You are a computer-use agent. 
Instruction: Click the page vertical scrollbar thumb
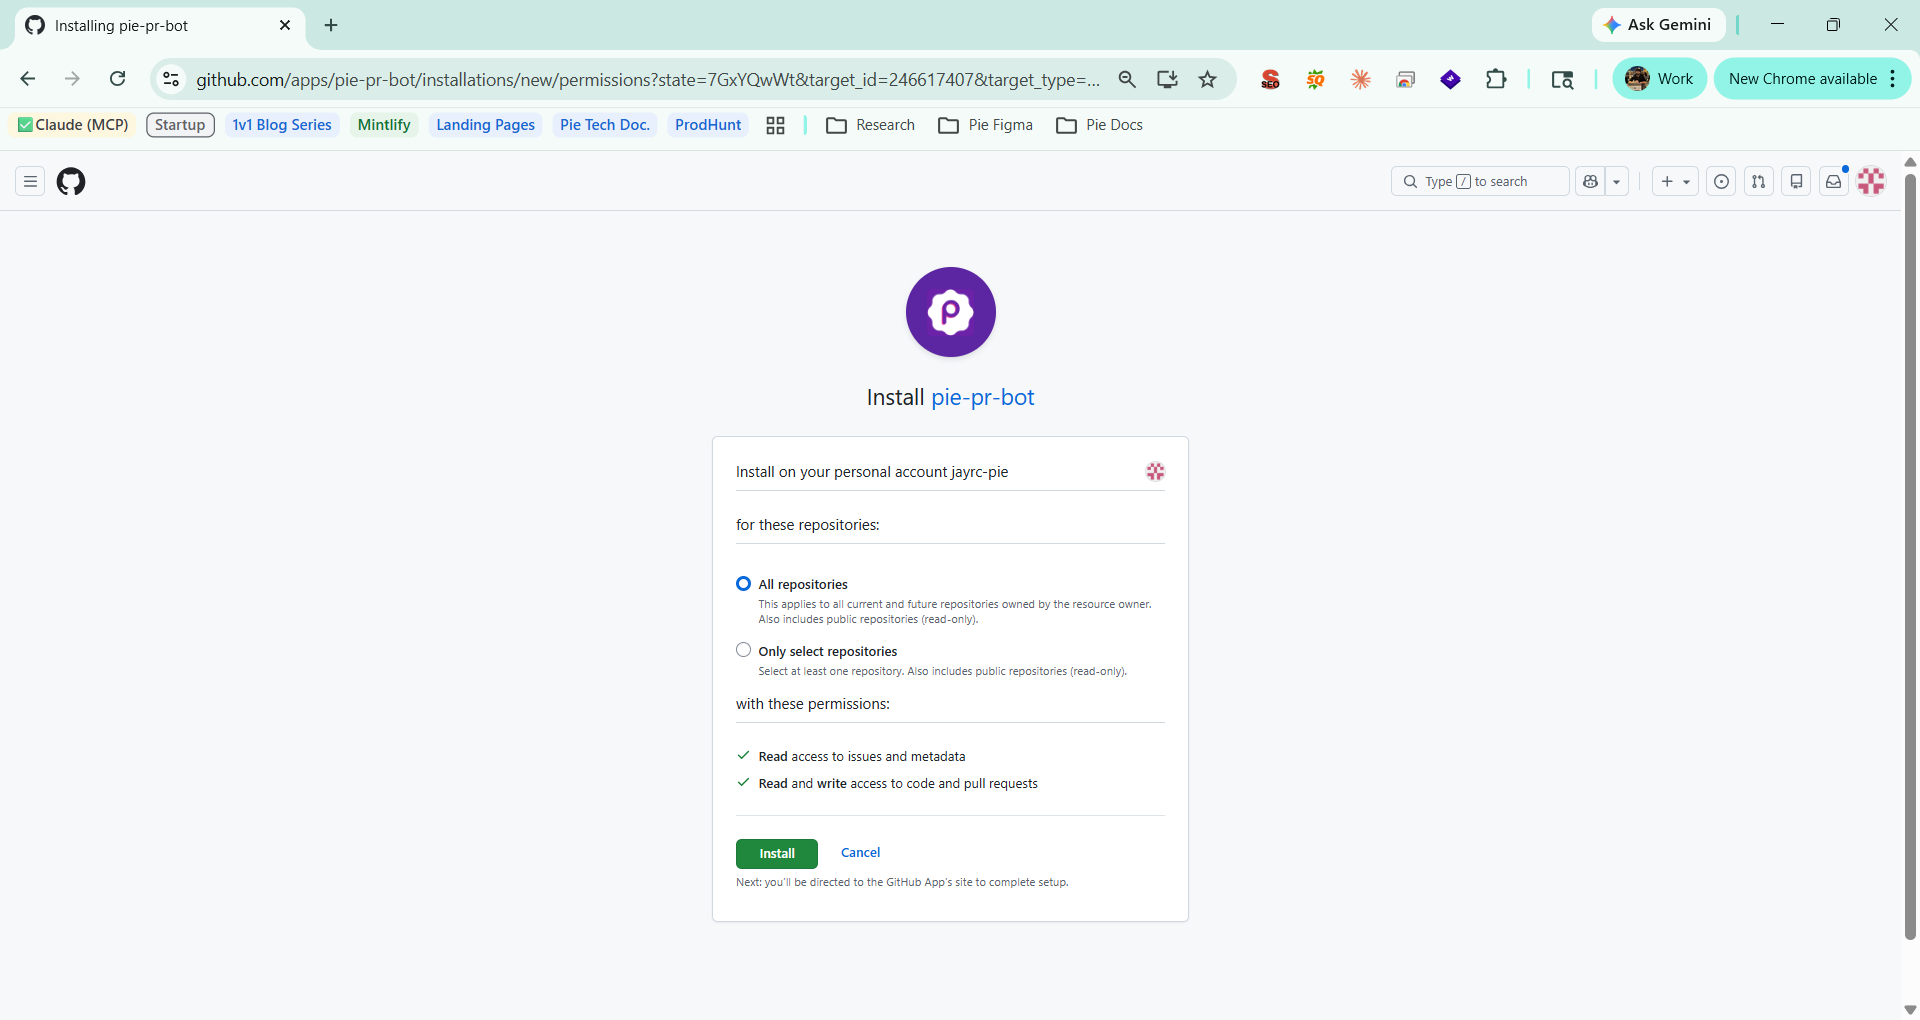[1910, 555]
